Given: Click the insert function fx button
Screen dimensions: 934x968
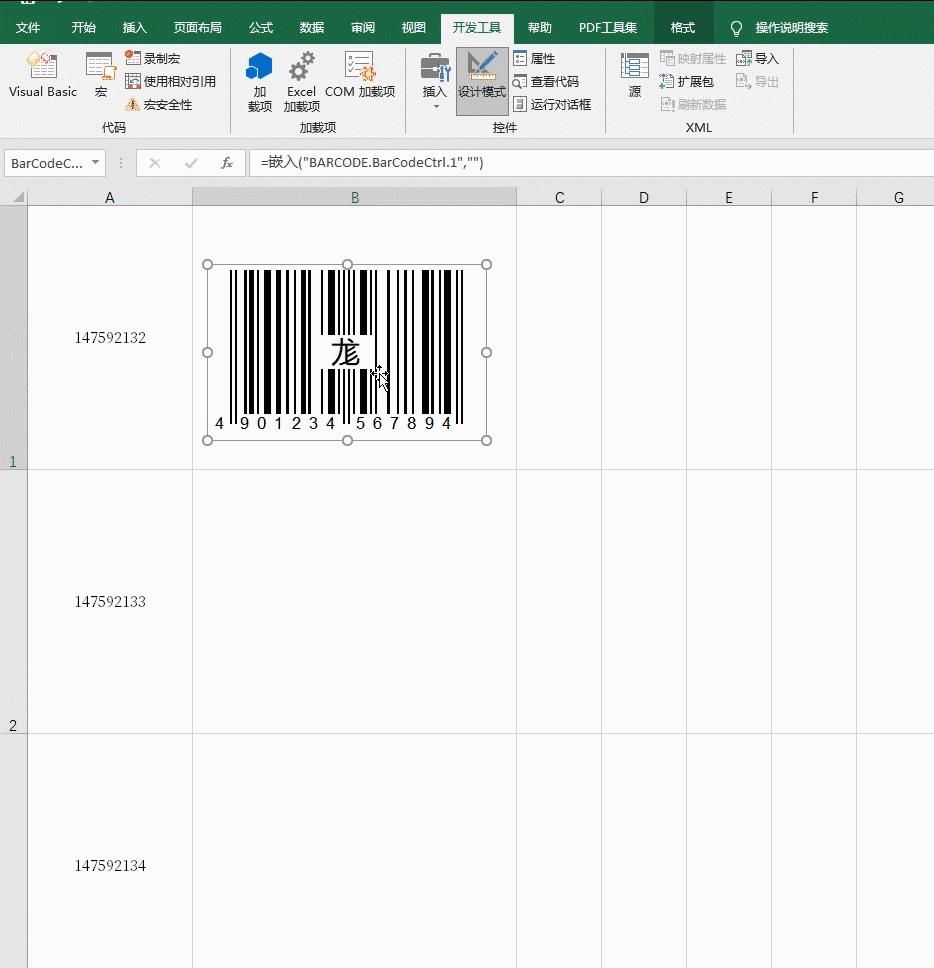Looking at the screenshot, I should click(x=227, y=163).
